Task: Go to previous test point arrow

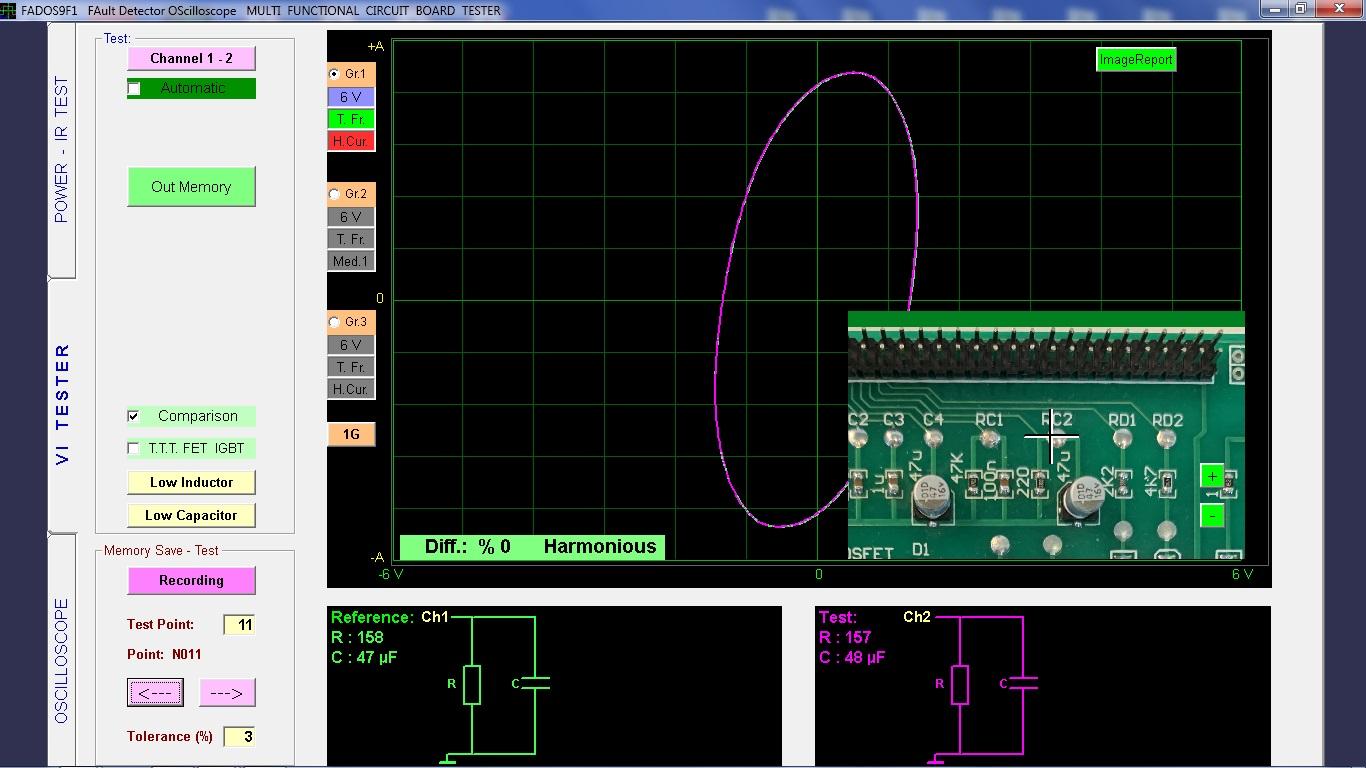Action: point(155,692)
